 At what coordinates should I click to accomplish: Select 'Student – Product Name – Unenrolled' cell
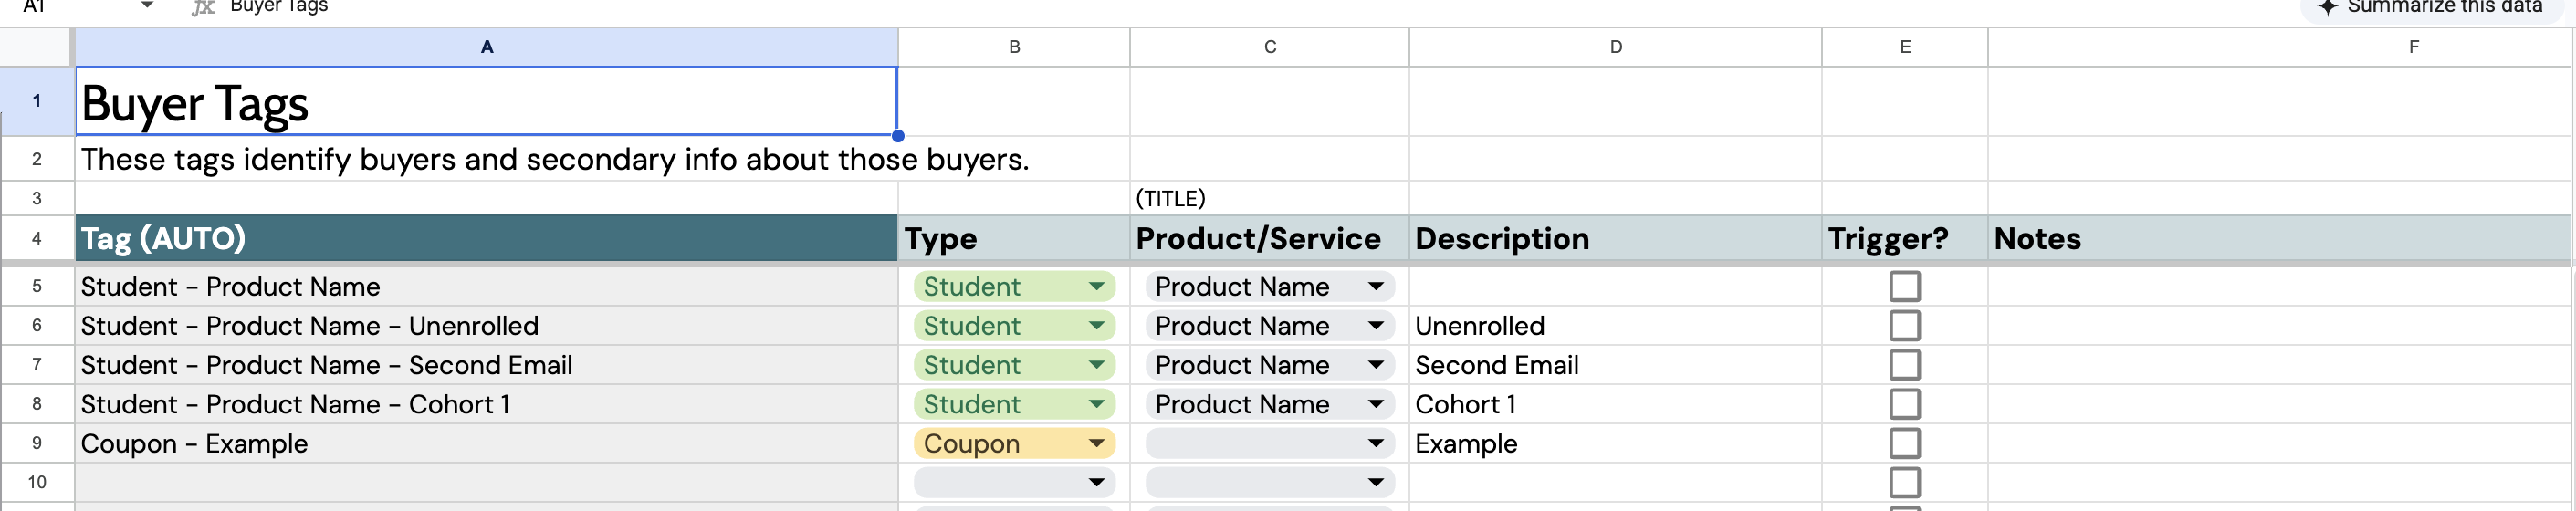click(486, 325)
